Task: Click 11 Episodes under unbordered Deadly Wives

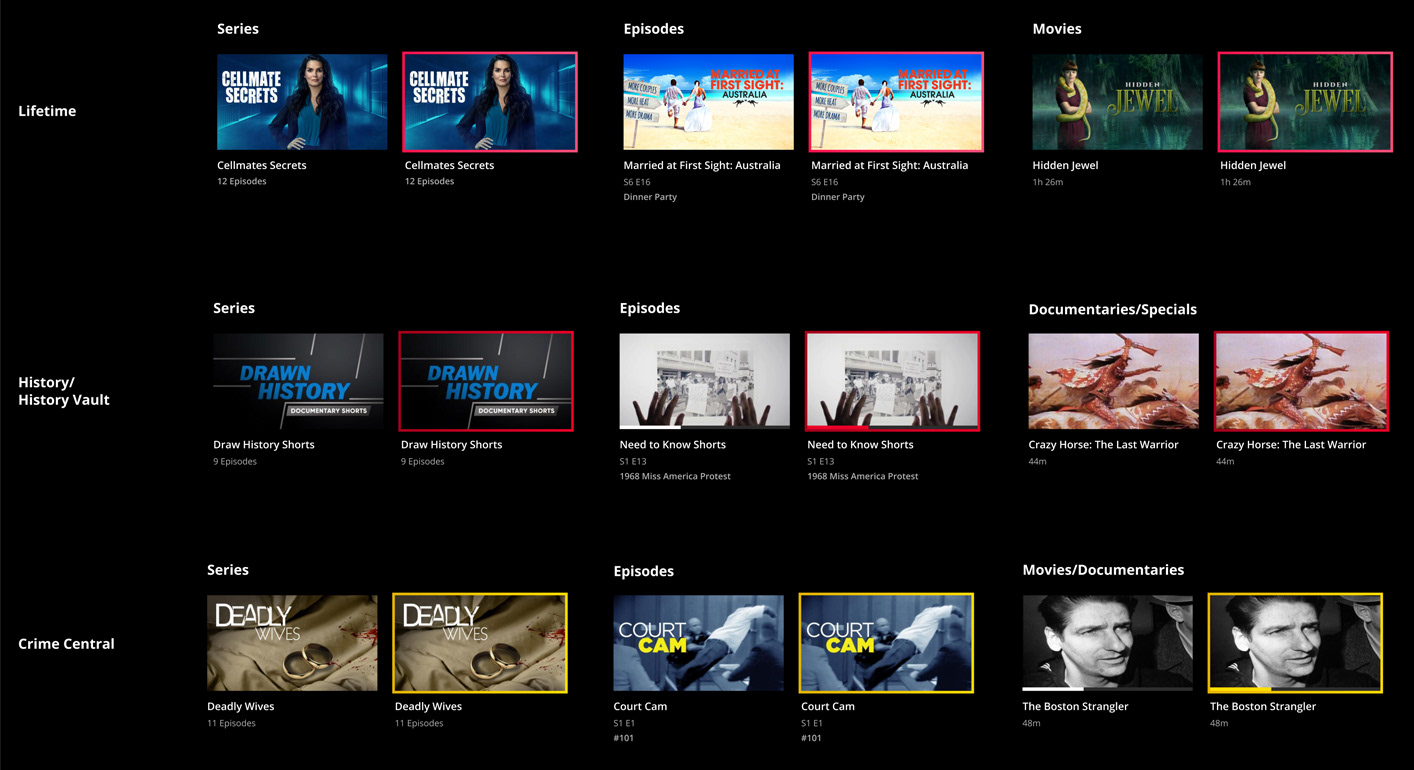Action: click(231, 723)
